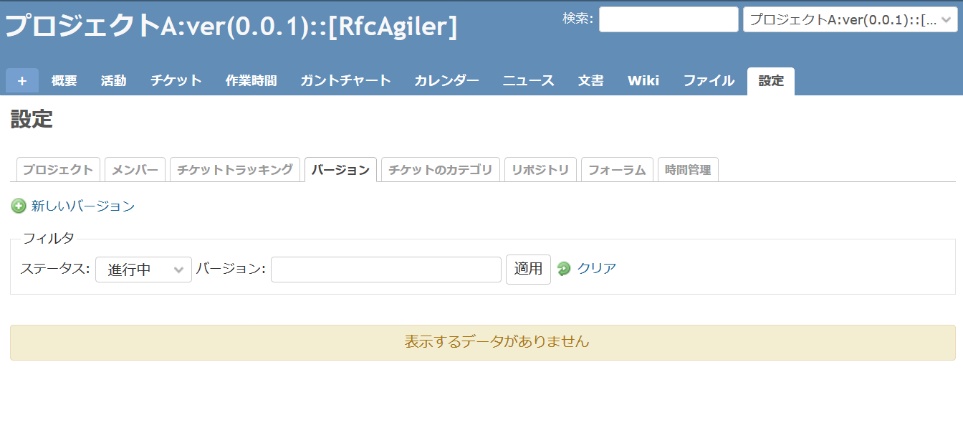This screenshot has width=963, height=428.
Task: Select the バージョン settings sub-tab
Action: pyautogui.click(x=340, y=170)
